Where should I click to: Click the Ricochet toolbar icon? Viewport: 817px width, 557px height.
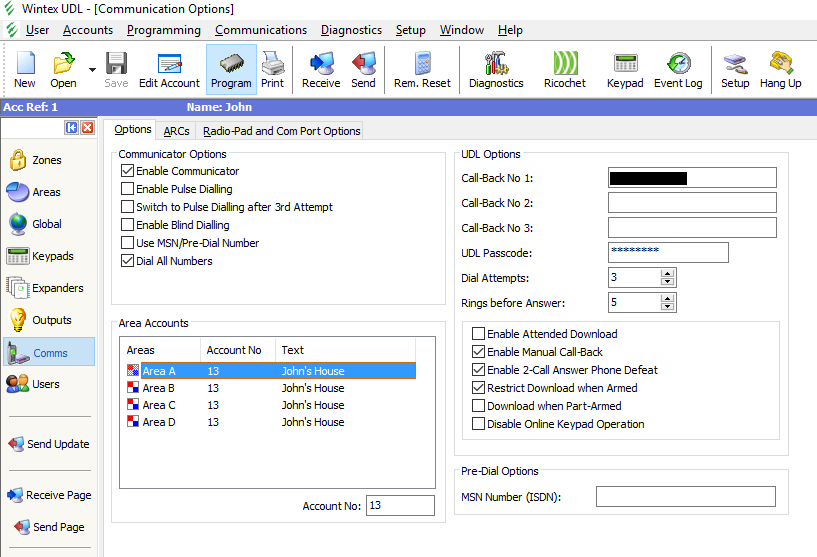564,70
